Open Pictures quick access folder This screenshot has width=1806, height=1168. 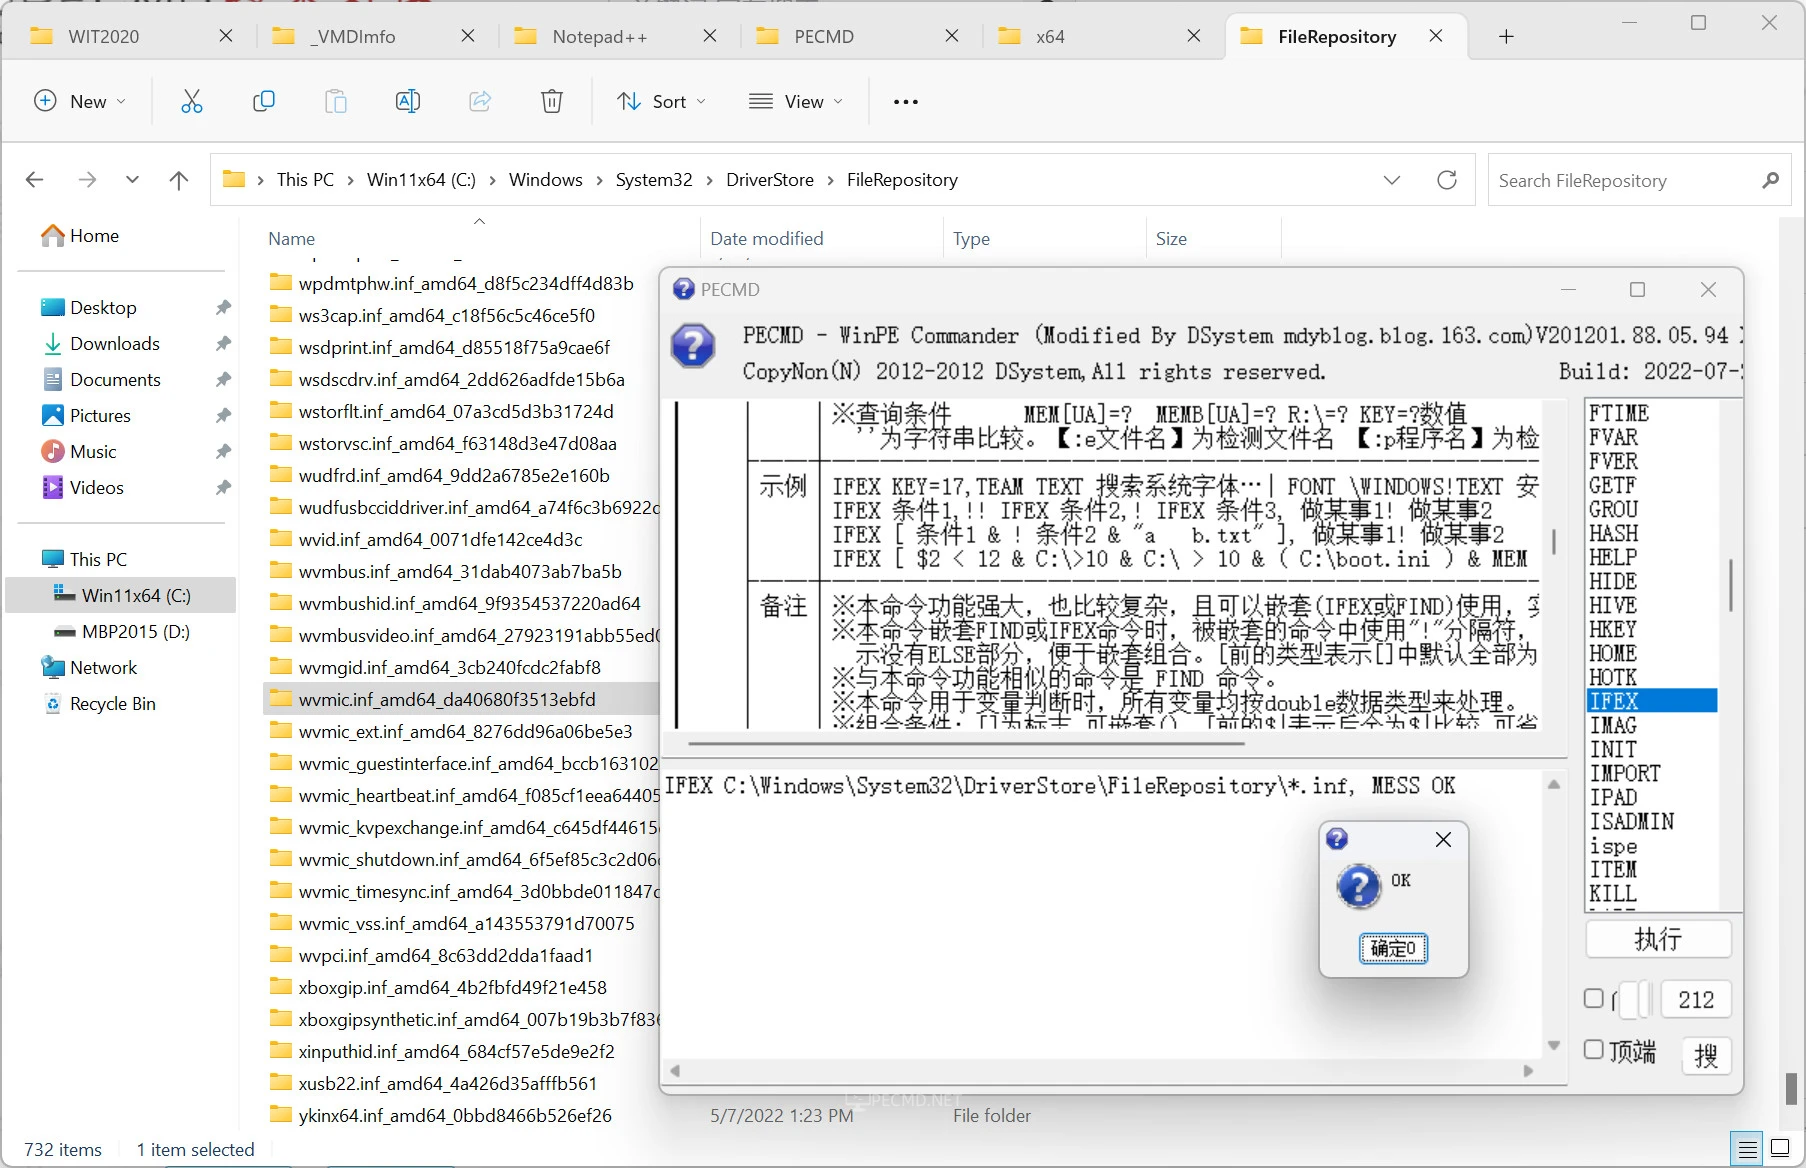coord(86,415)
